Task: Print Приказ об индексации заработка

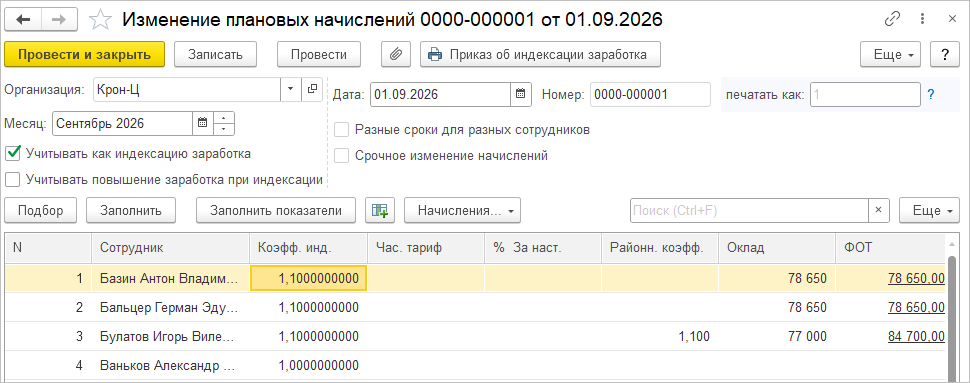Action: click(x=541, y=54)
